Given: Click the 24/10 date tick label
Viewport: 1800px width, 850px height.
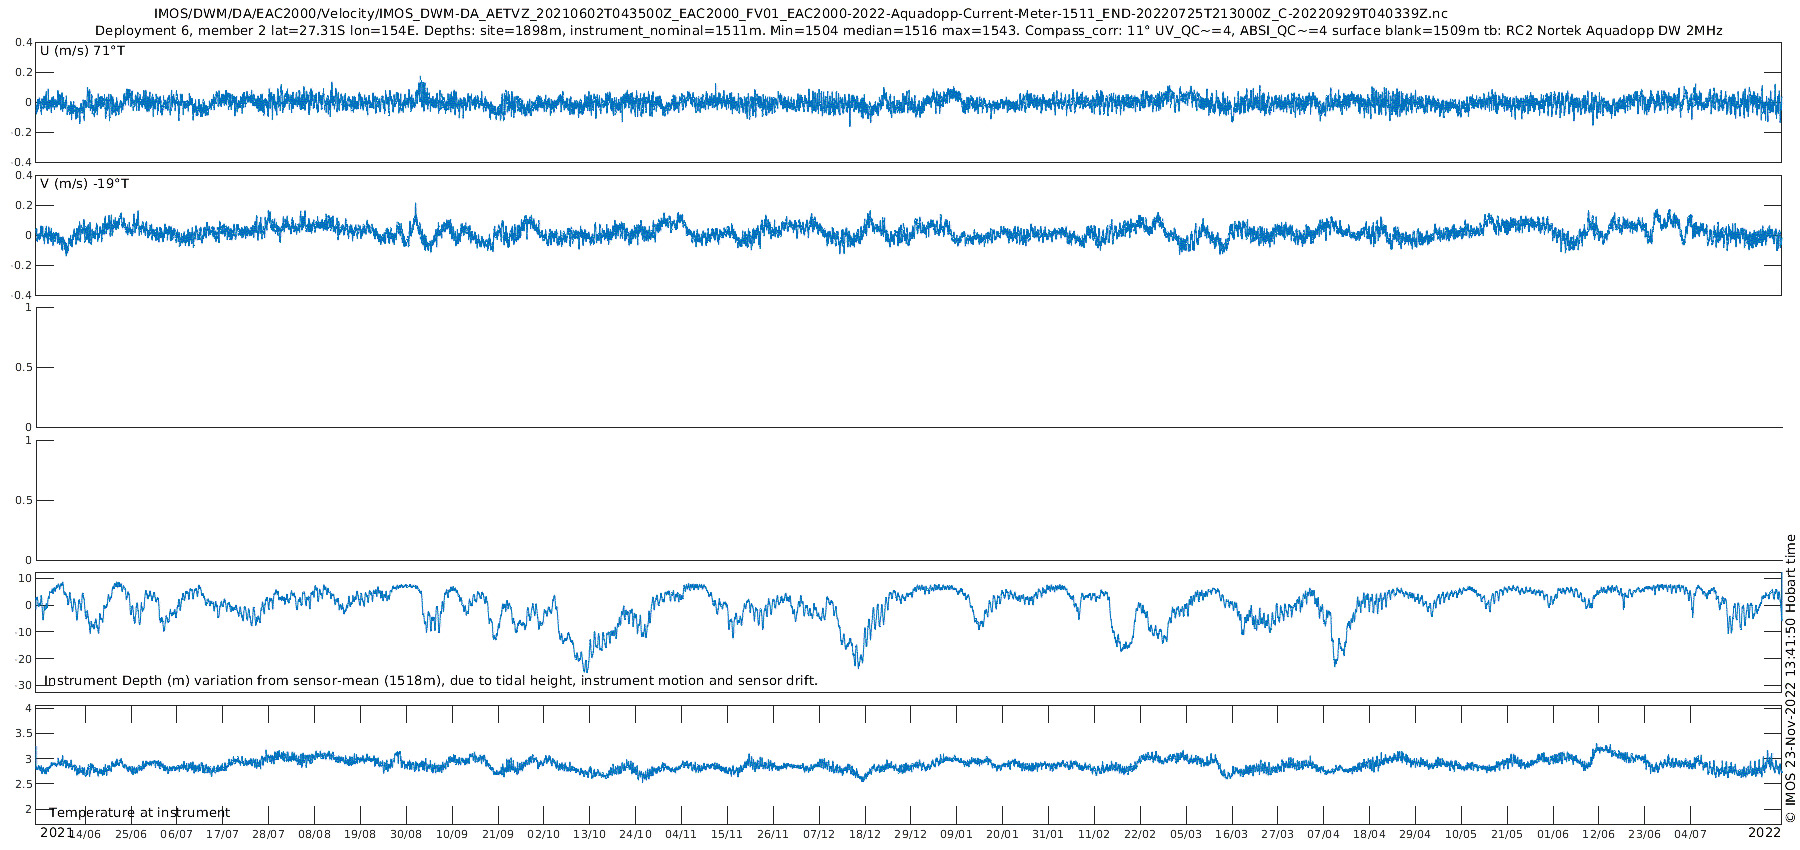Looking at the screenshot, I should [x=636, y=834].
